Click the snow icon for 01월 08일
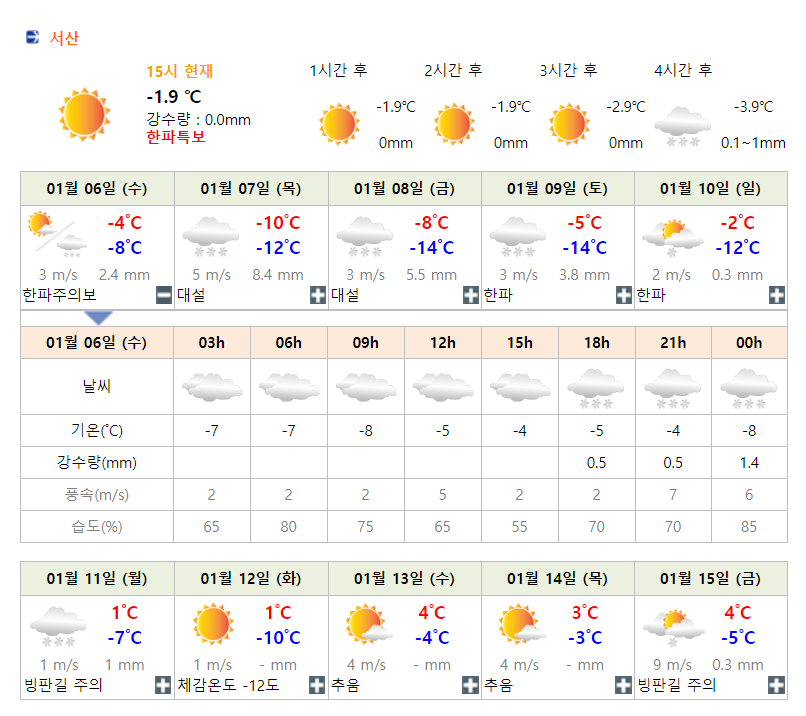This screenshot has height=716, width=806. click(365, 236)
